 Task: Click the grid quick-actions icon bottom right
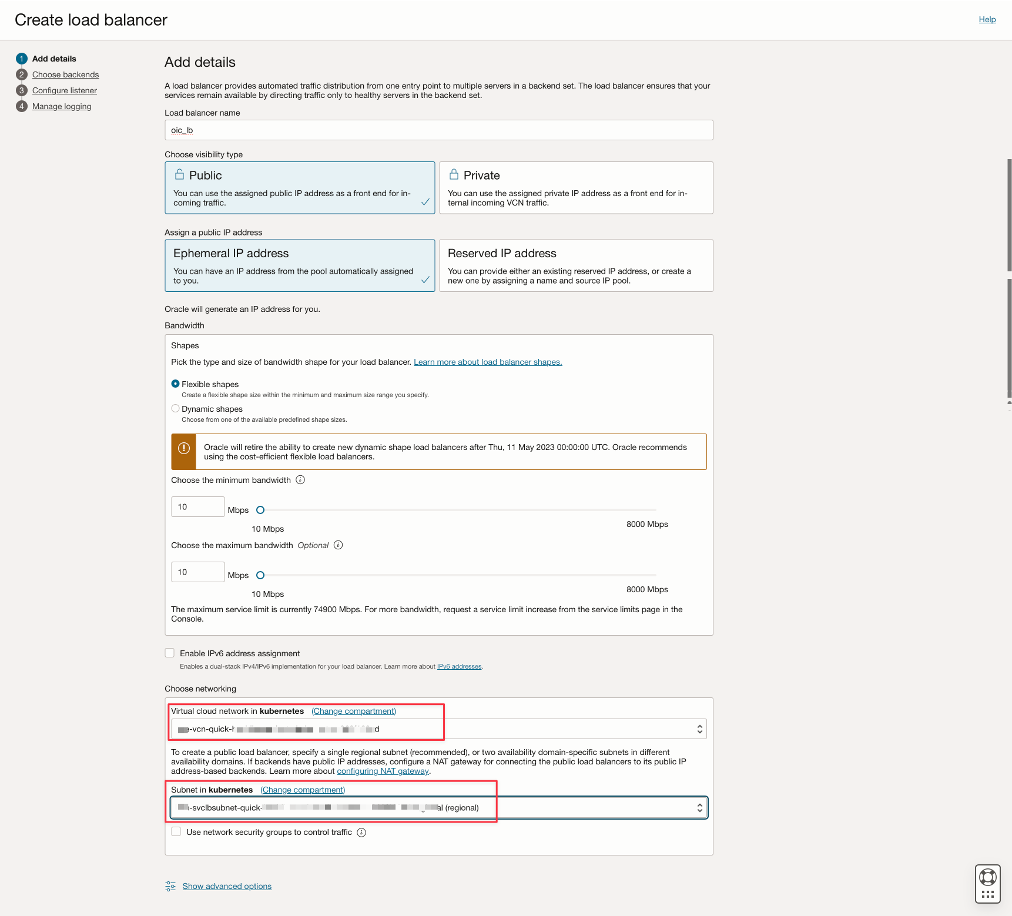click(987, 892)
